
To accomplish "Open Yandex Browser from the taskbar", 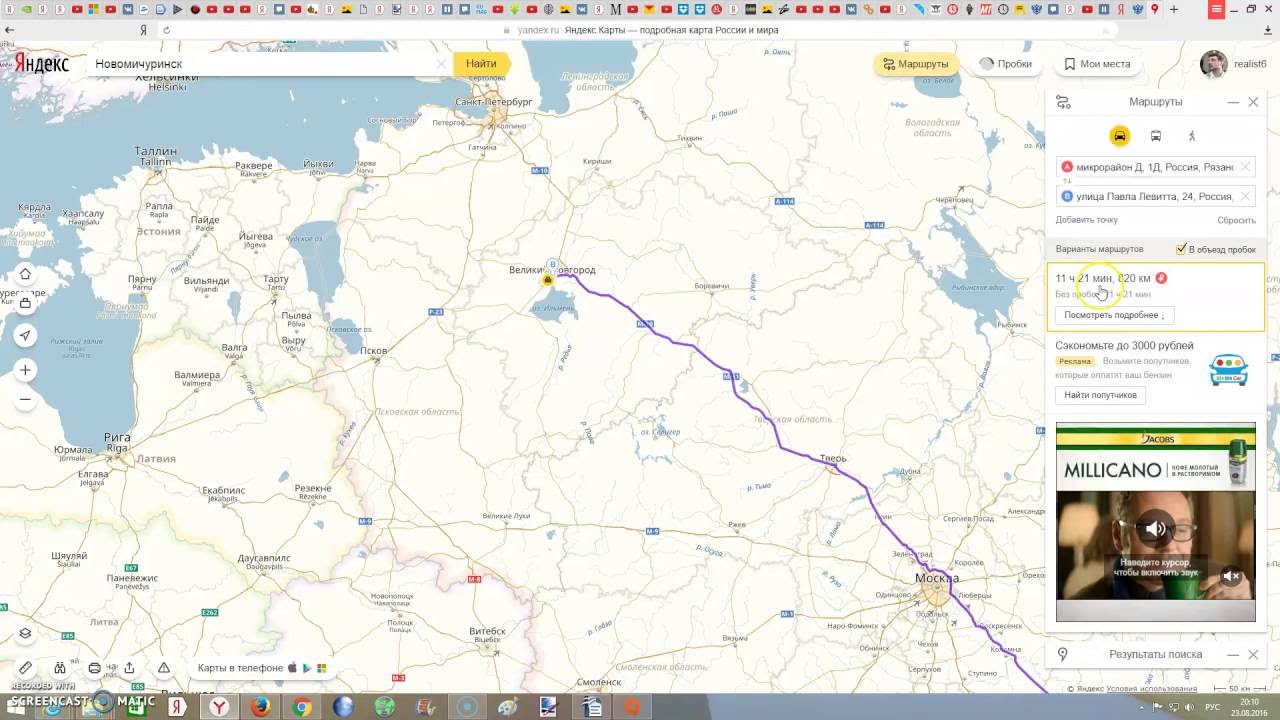I will click(218, 707).
